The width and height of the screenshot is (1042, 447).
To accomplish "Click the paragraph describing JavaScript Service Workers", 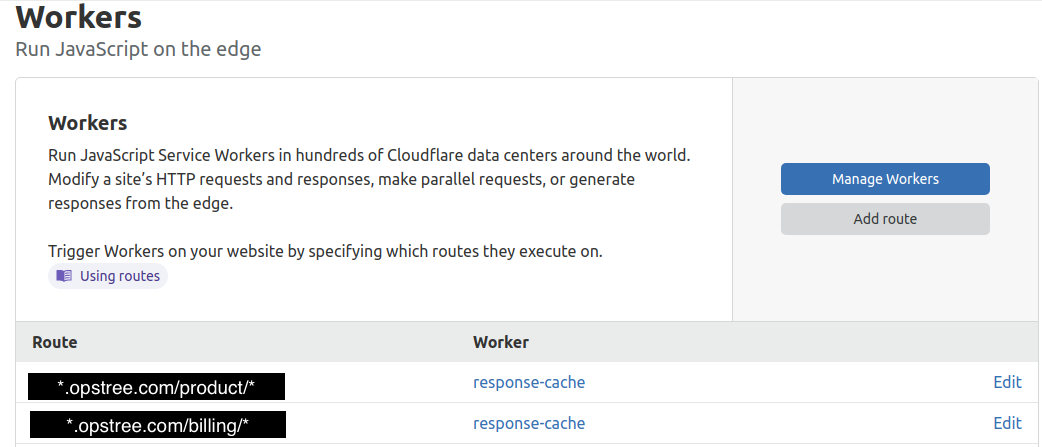I will click(x=369, y=180).
